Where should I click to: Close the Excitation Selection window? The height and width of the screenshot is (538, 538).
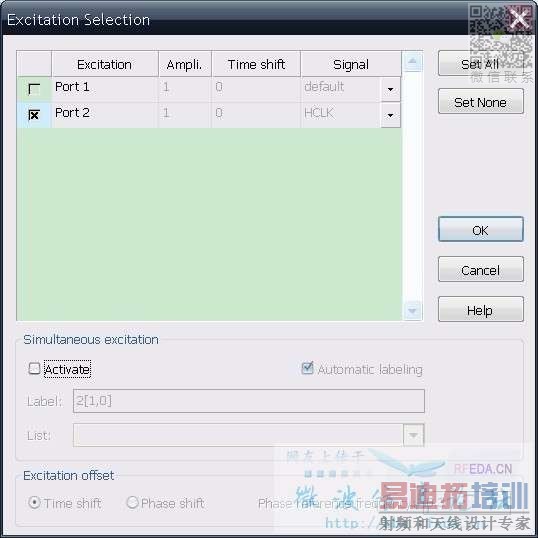[x=520, y=19]
